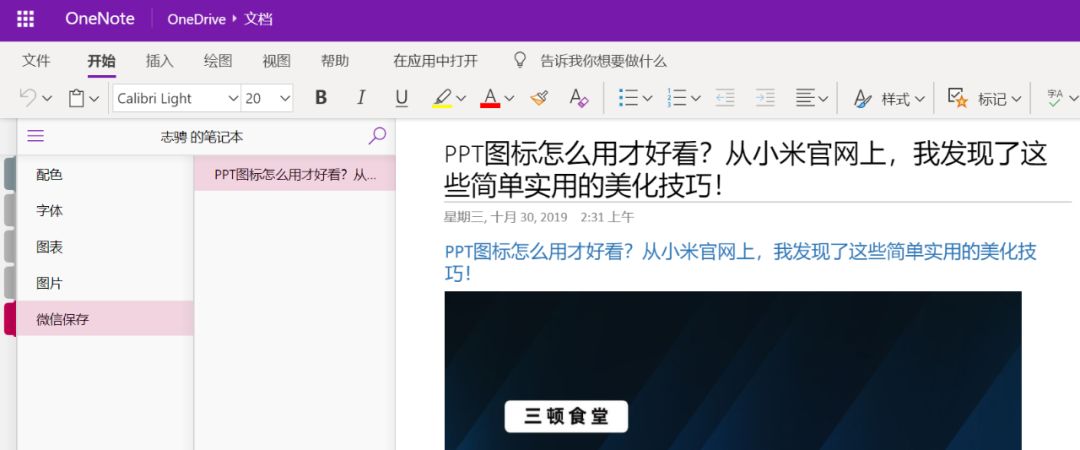Open the PPT图标怎么用才好看 page in list
The width and height of the screenshot is (1080, 450).
tap(295, 174)
